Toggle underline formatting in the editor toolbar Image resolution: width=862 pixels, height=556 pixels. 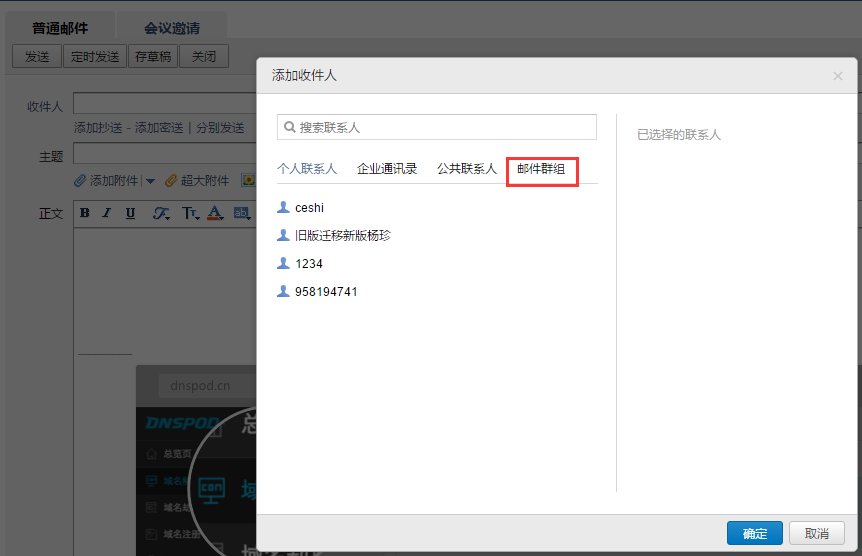pyautogui.click(x=131, y=213)
